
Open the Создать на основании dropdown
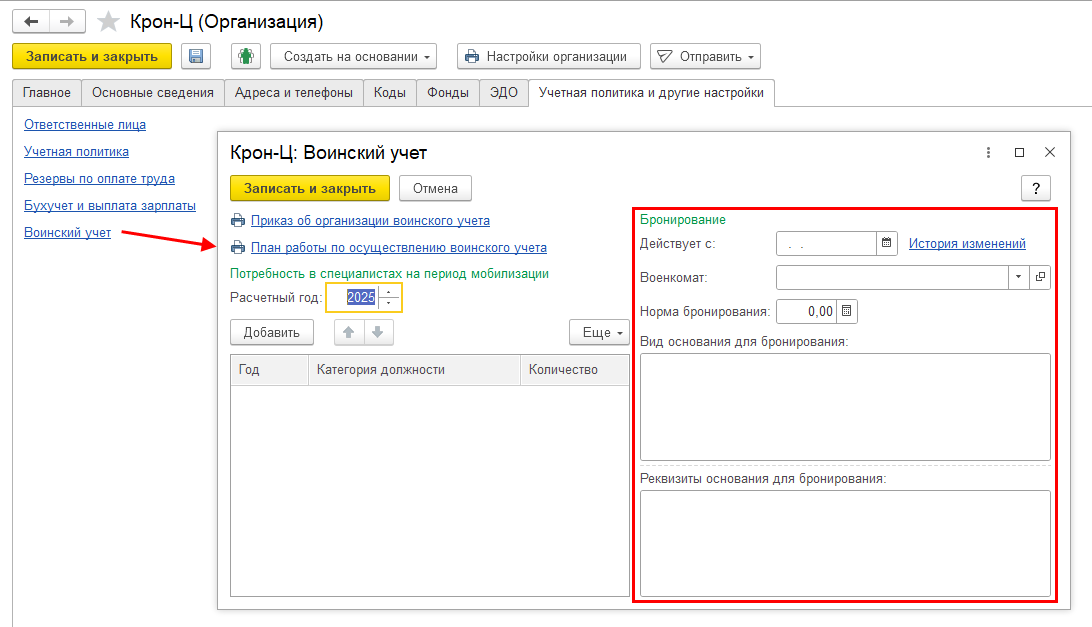(x=354, y=56)
